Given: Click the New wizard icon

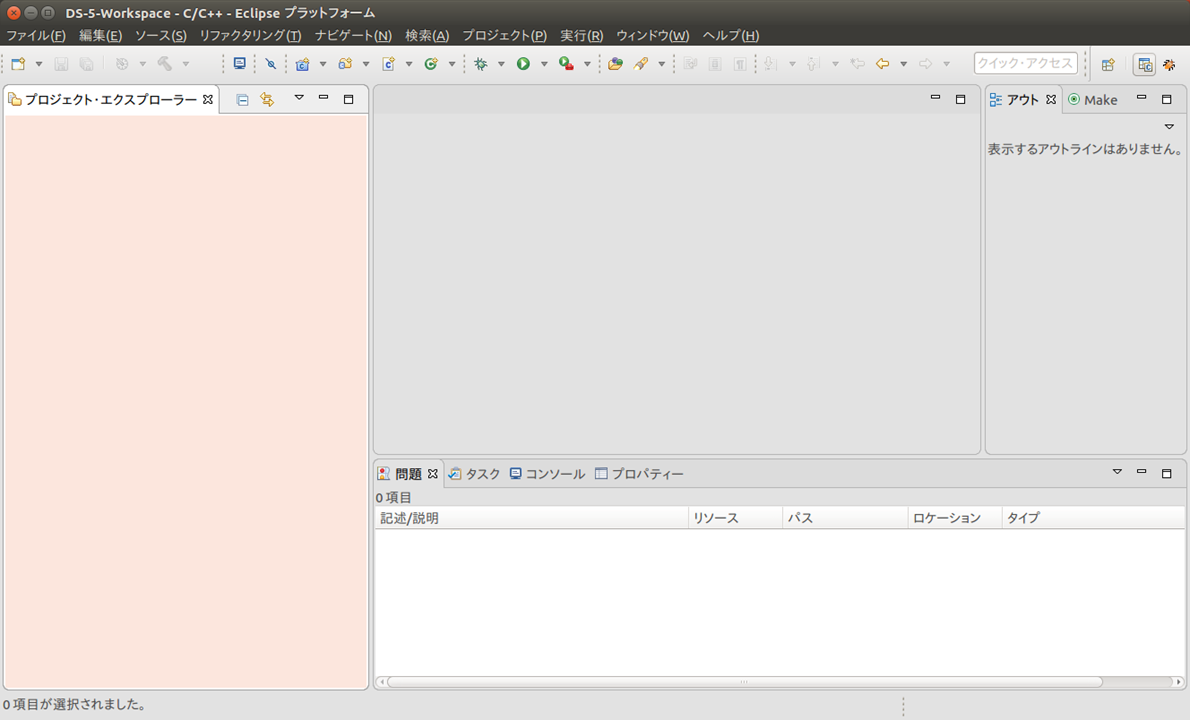Looking at the screenshot, I should click(x=18, y=64).
